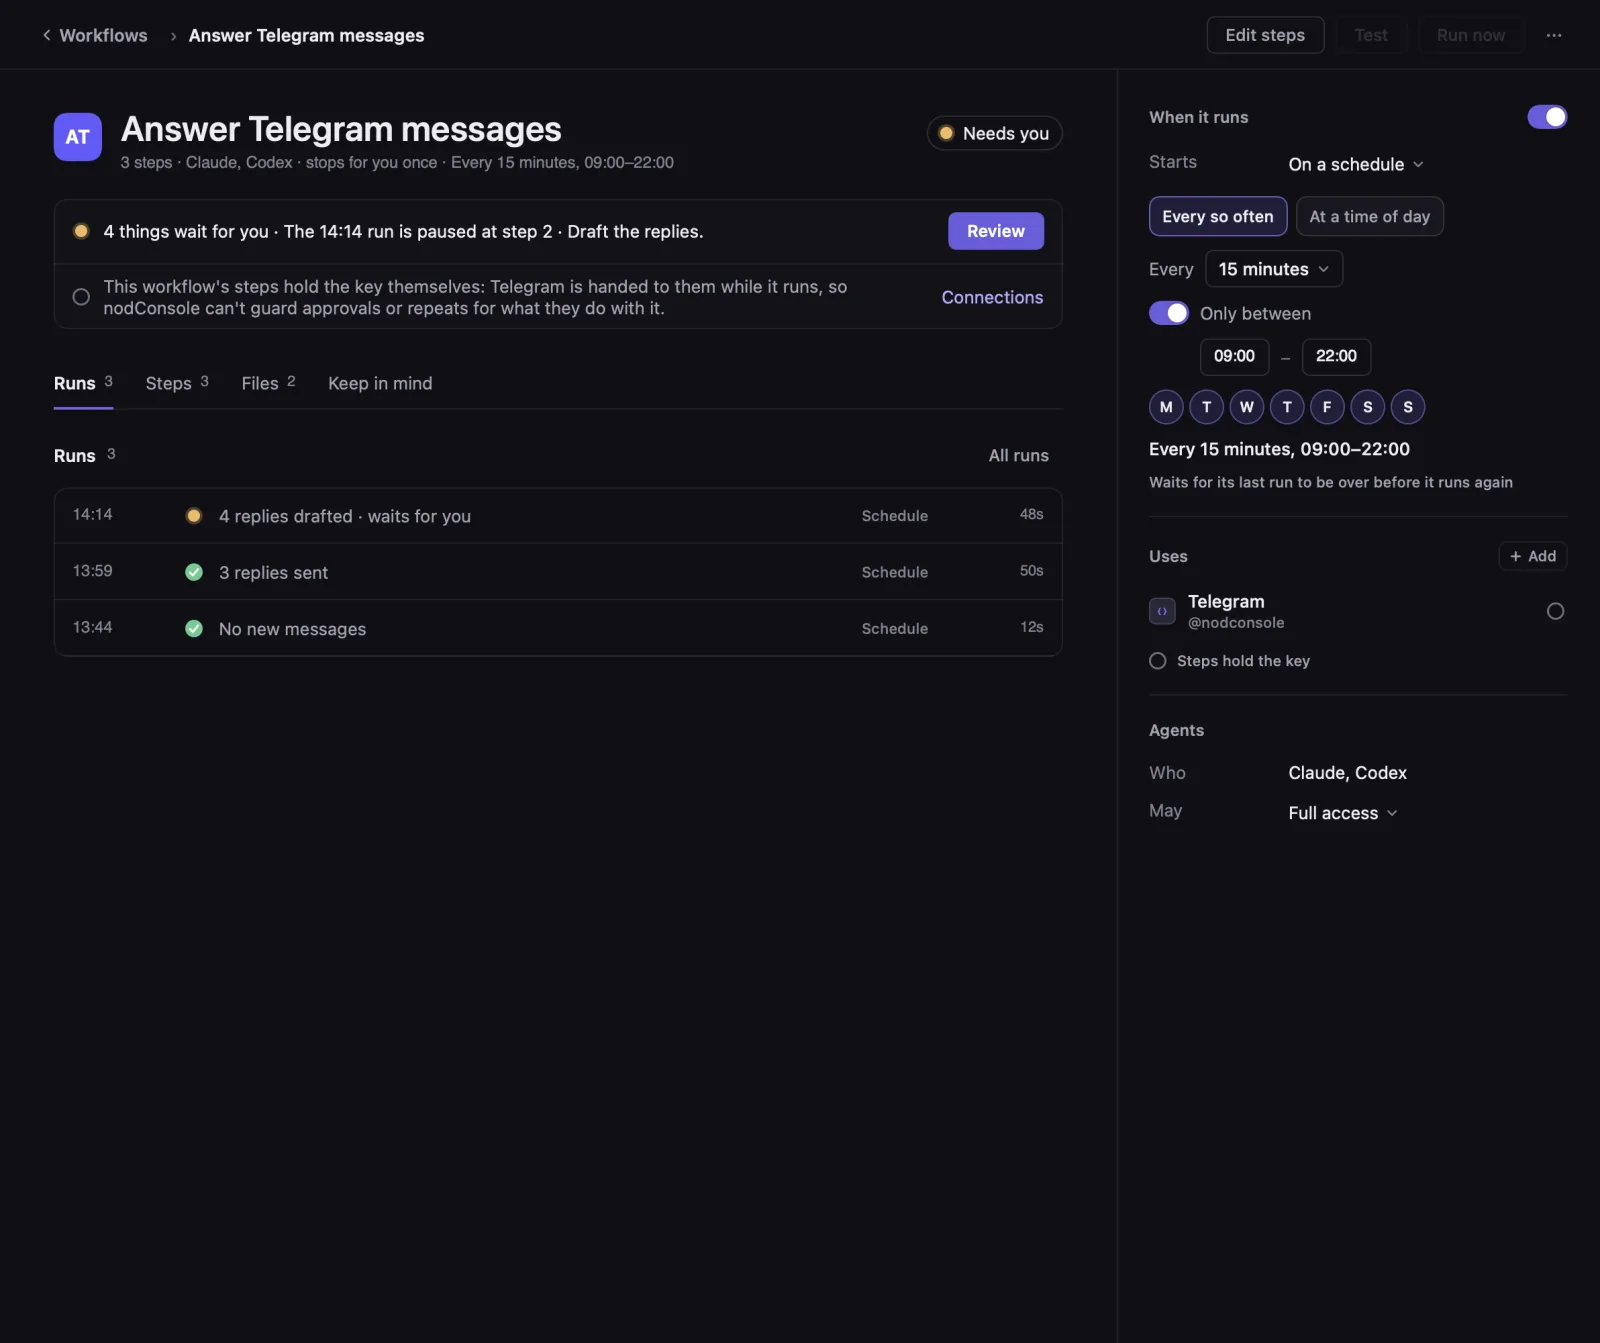Click the Review button
This screenshot has width=1600, height=1343.
(x=996, y=231)
